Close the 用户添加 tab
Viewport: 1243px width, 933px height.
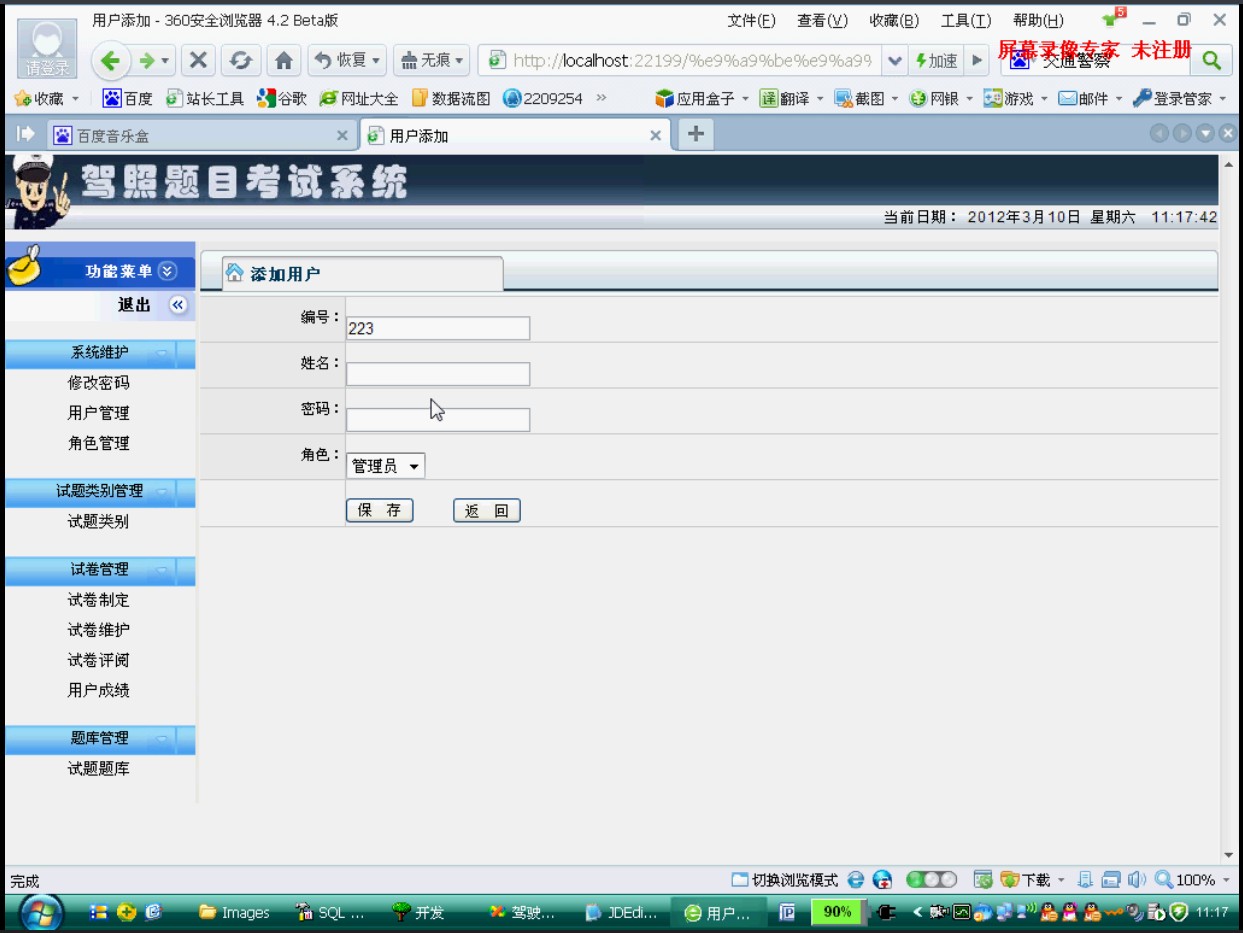(656, 135)
